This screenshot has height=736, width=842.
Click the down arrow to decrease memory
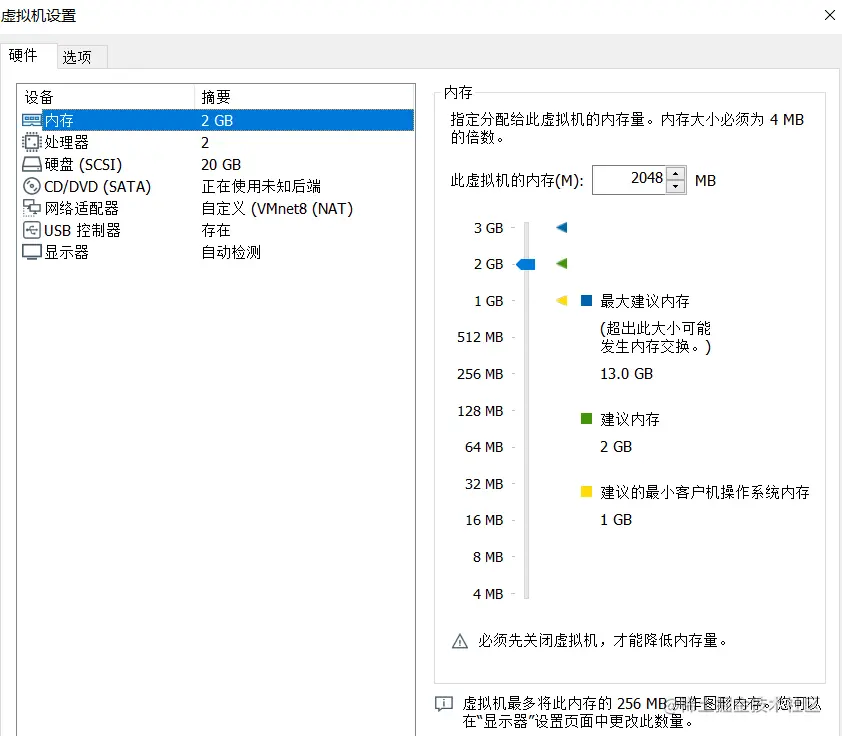675,185
